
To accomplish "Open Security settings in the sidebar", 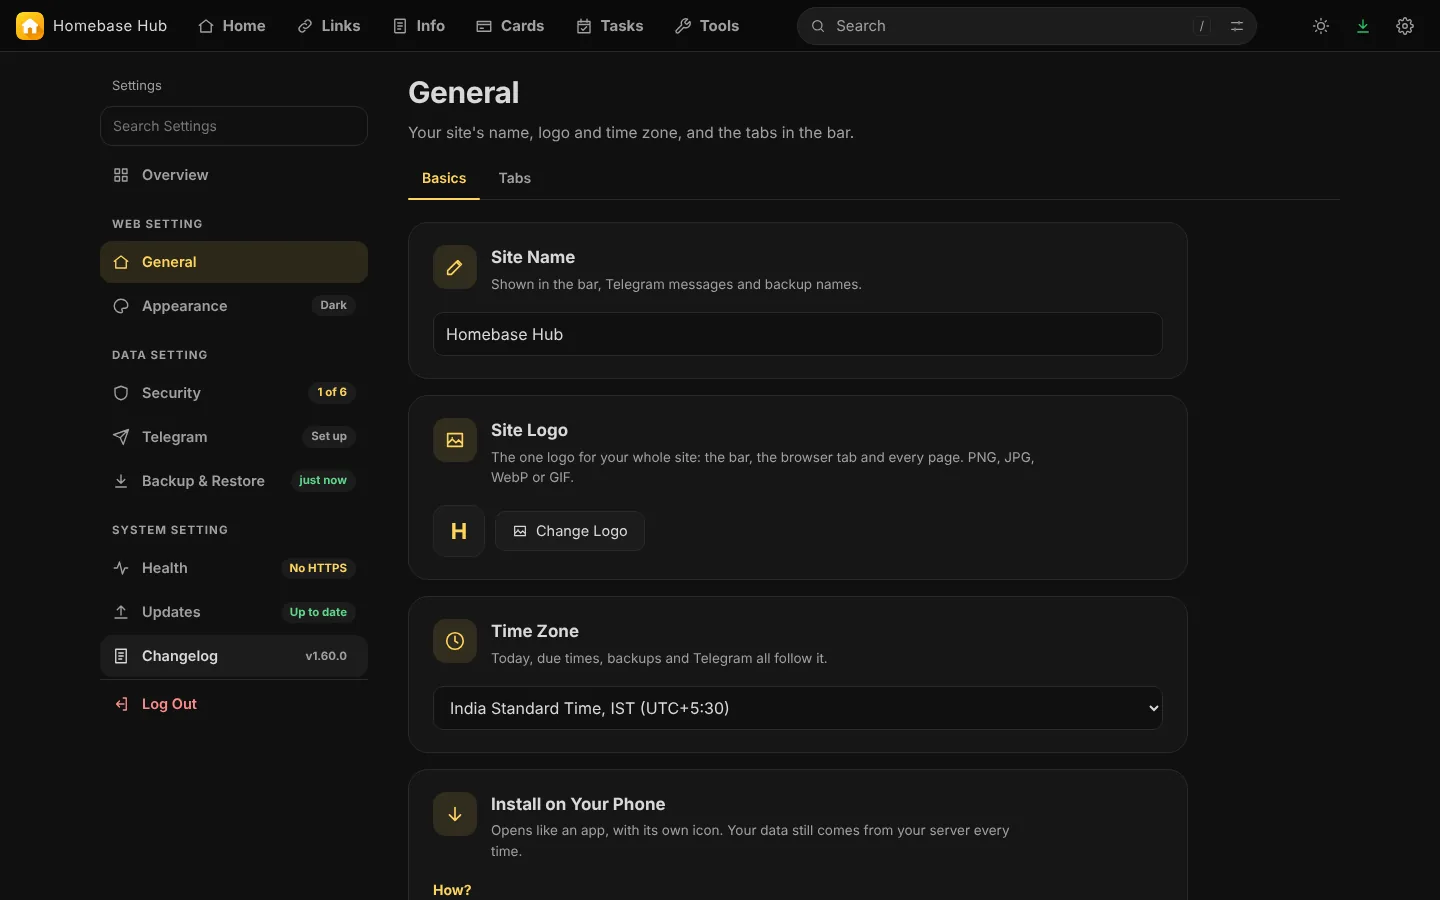I will [x=234, y=393].
